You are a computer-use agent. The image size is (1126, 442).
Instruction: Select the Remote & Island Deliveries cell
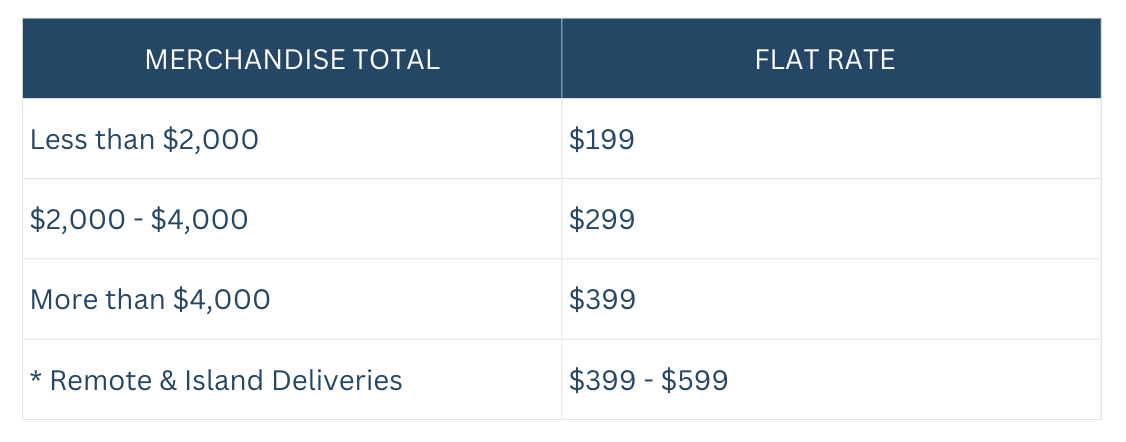click(292, 380)
